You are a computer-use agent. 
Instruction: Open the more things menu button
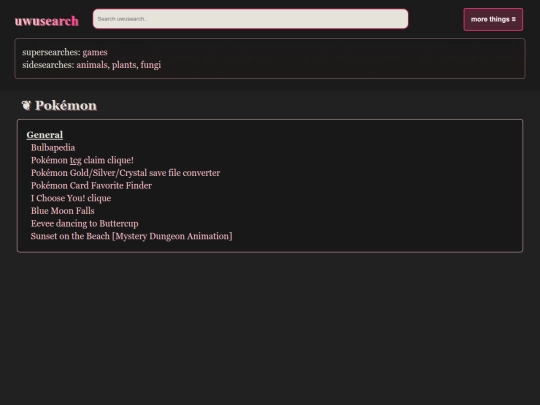(493, 20)
